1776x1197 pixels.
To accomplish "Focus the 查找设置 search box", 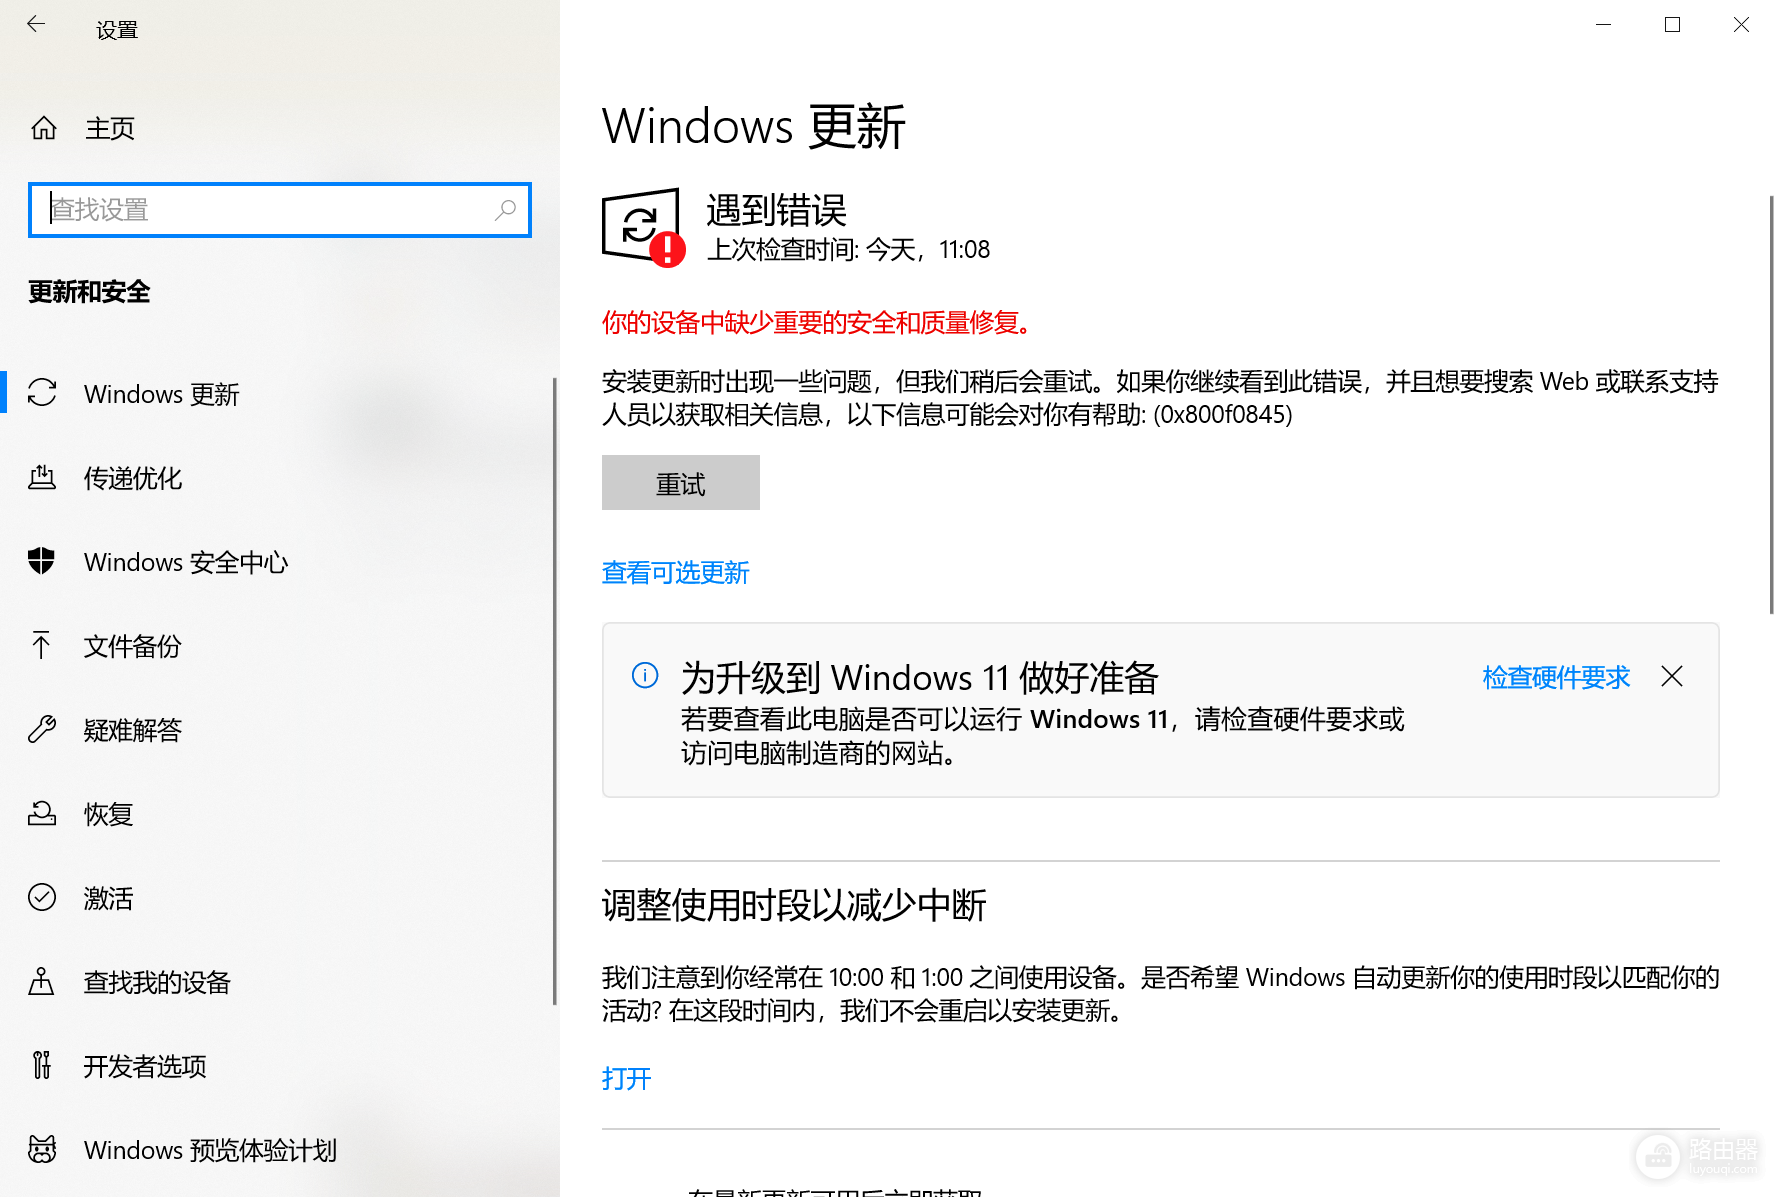I will [280, 210].
